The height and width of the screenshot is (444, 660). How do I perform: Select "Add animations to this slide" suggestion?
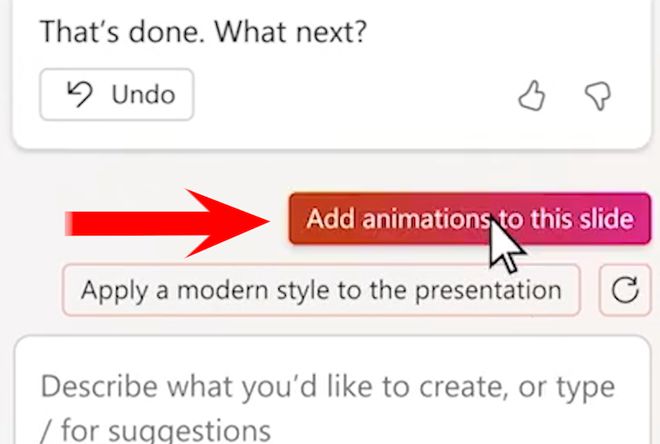[469, 219]
